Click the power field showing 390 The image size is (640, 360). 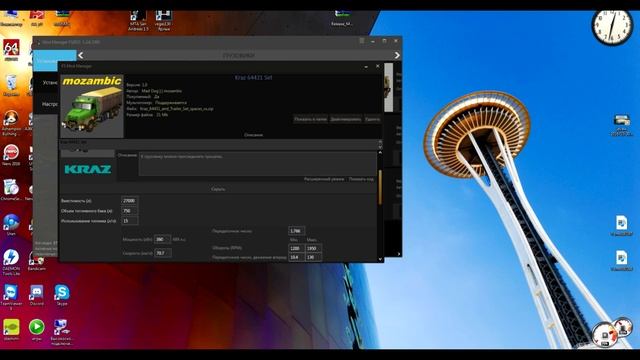162,240
